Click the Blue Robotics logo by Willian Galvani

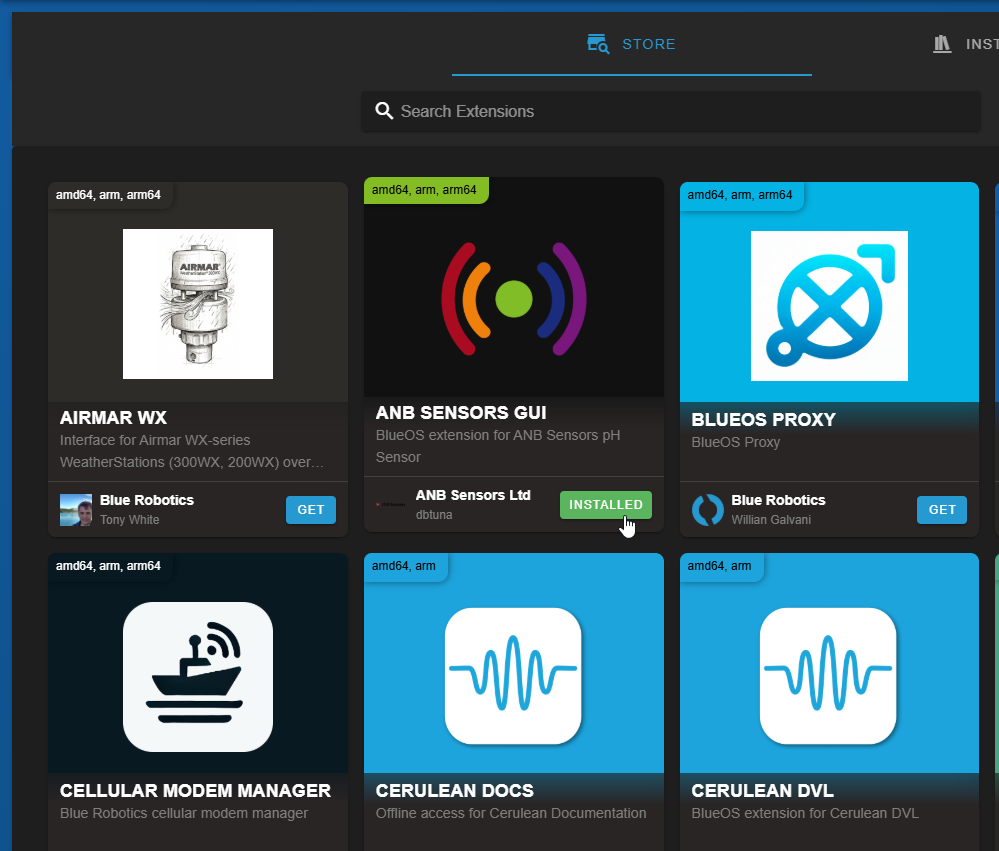(708, 510)
